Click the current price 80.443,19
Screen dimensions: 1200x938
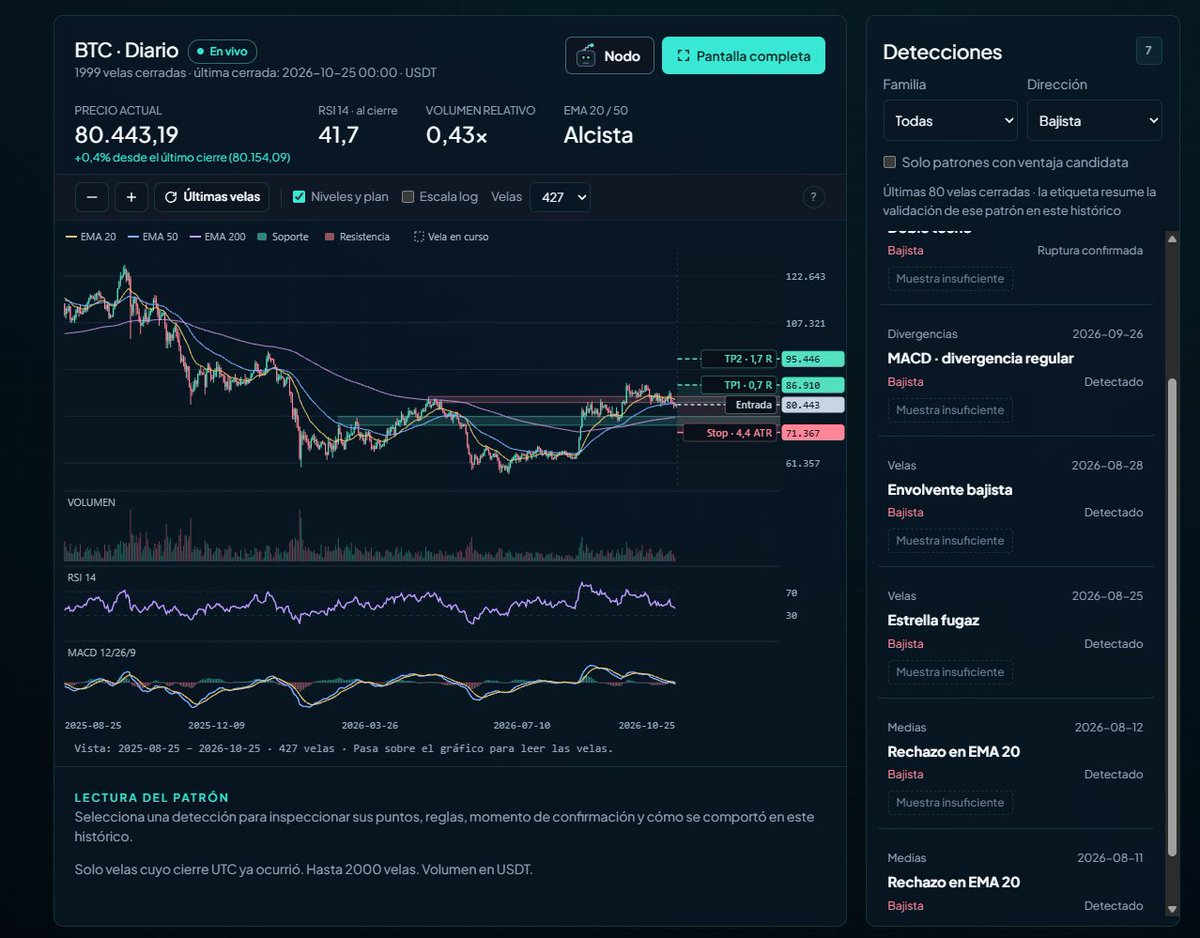[127, 135]
